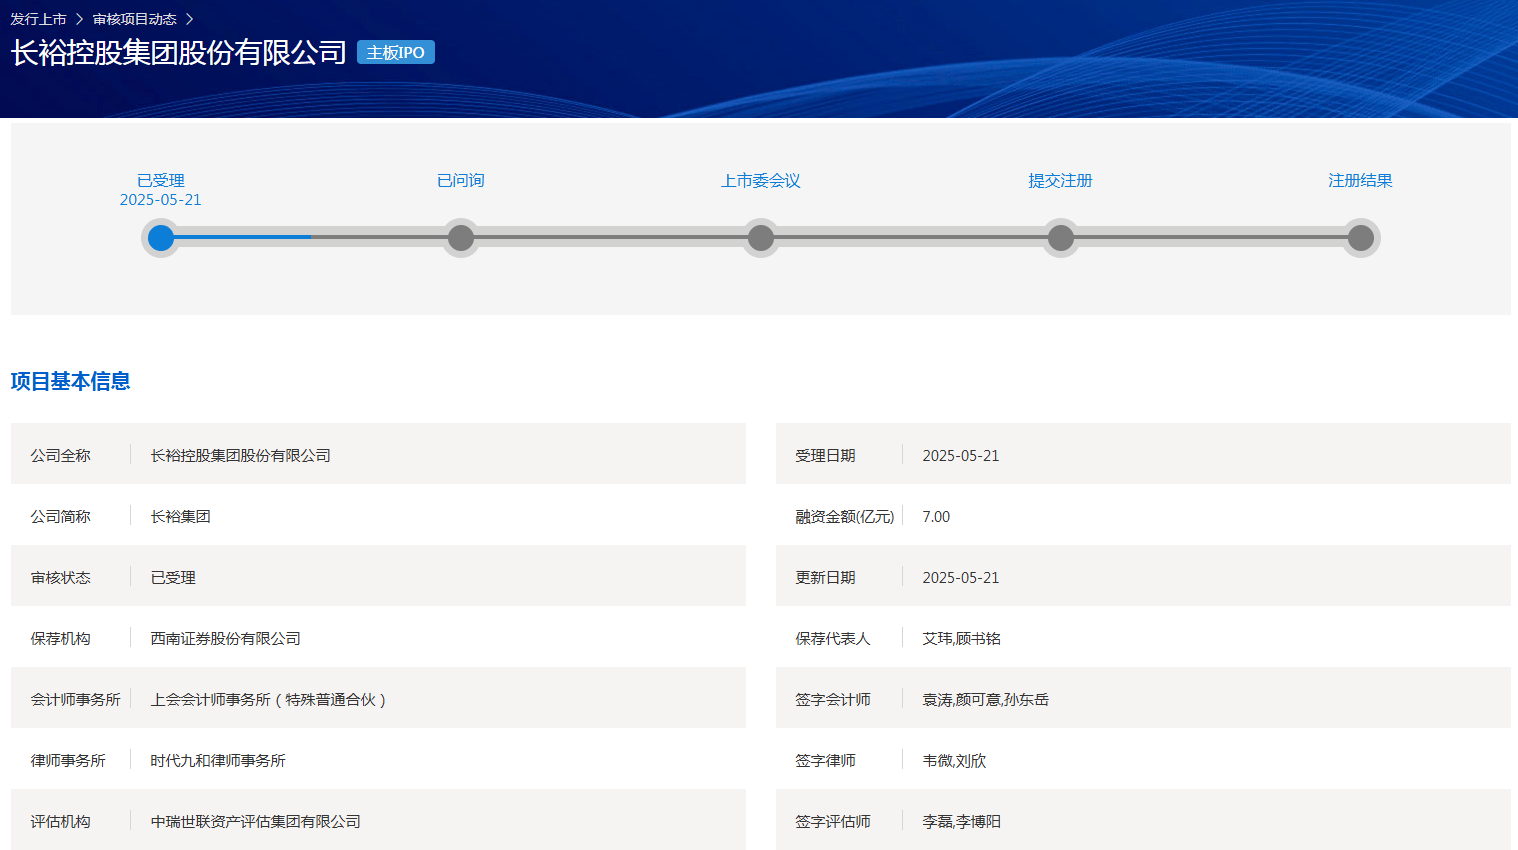Click the 签字律师 field label

click(826, 760)
